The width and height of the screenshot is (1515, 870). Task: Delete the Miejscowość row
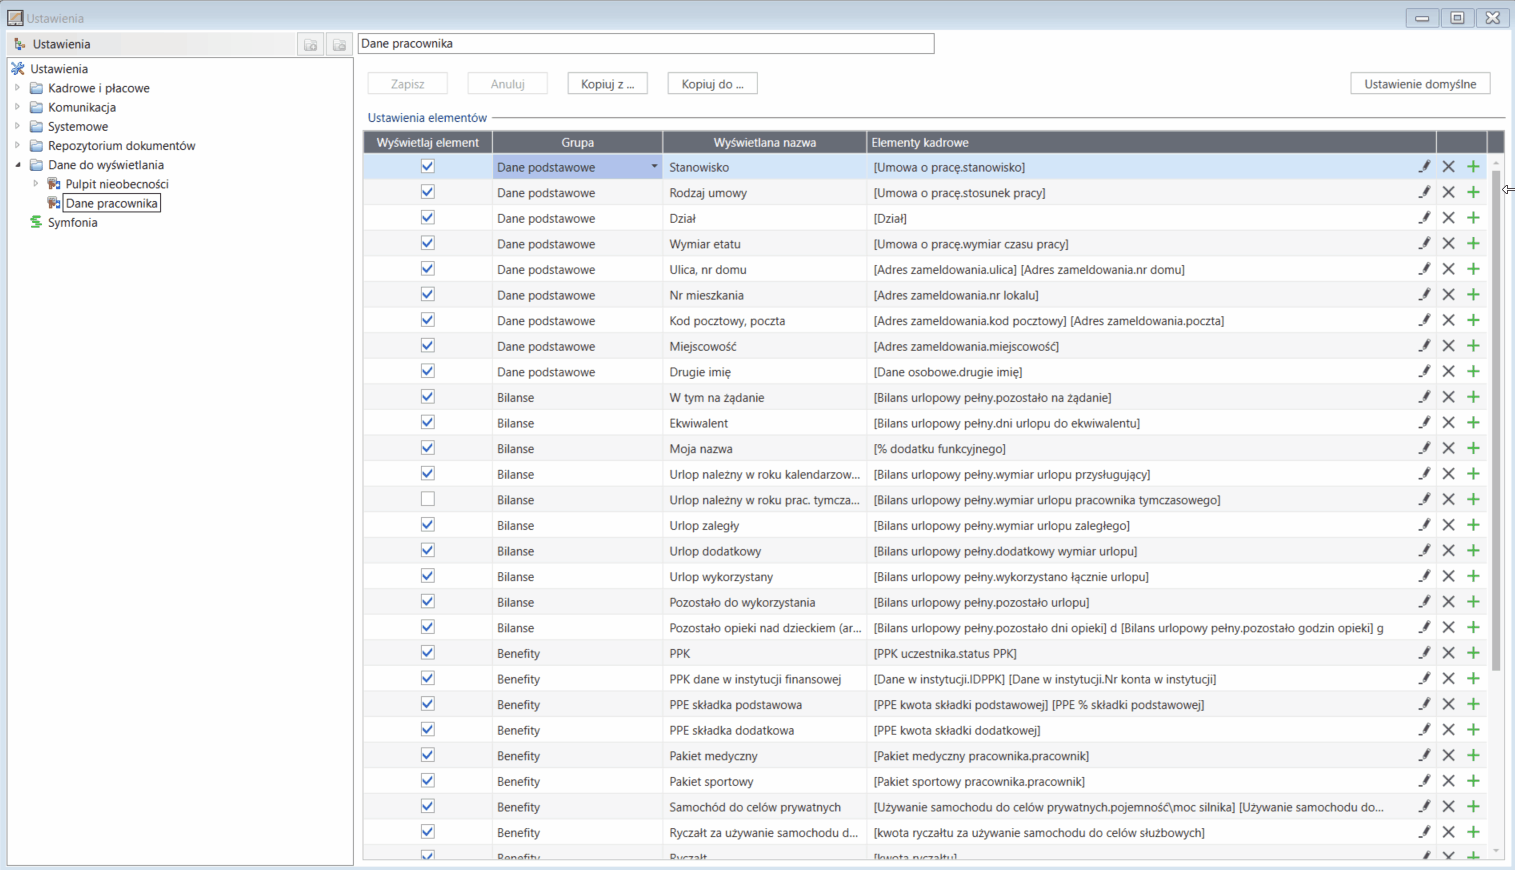tap(1448, 346)
